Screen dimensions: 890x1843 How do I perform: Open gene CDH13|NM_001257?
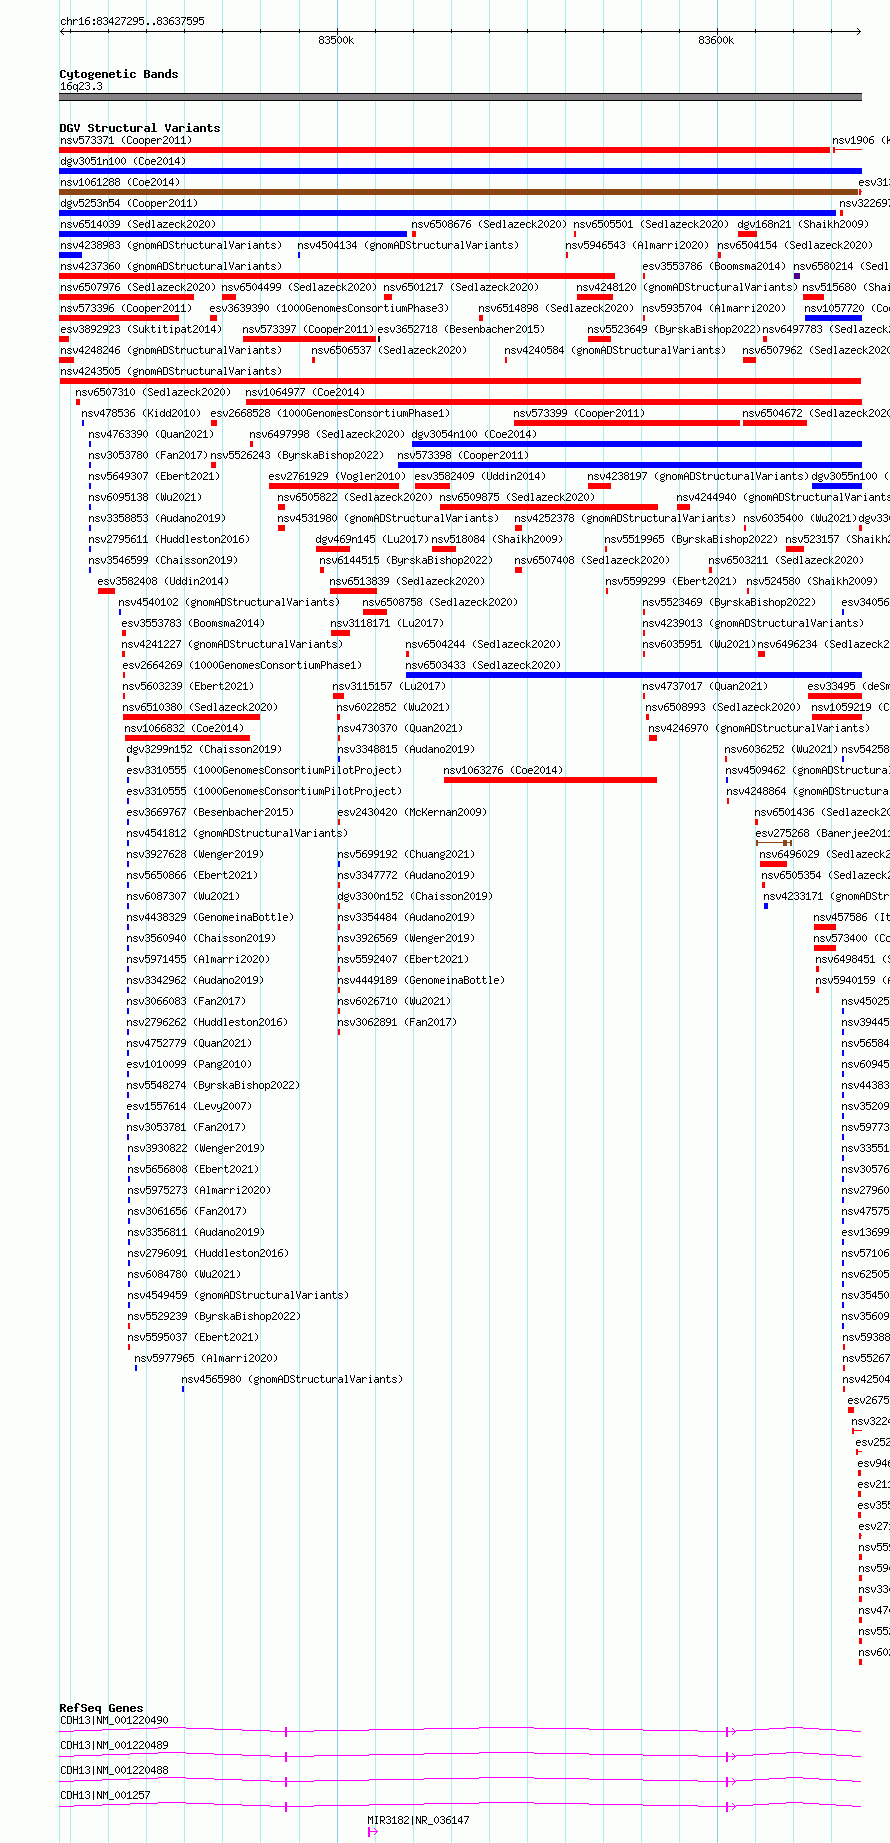(x=105, y=1795)
